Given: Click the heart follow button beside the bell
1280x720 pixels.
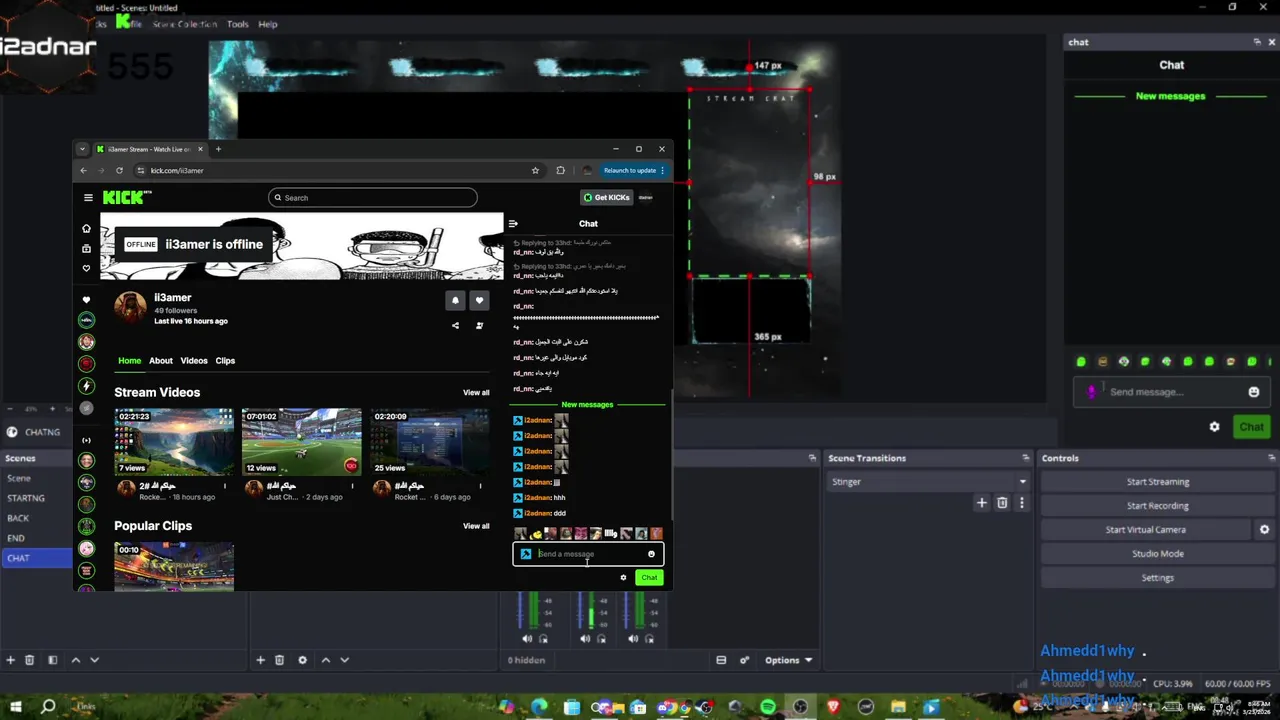Looking at the screenshot, I should coord(479,300).
